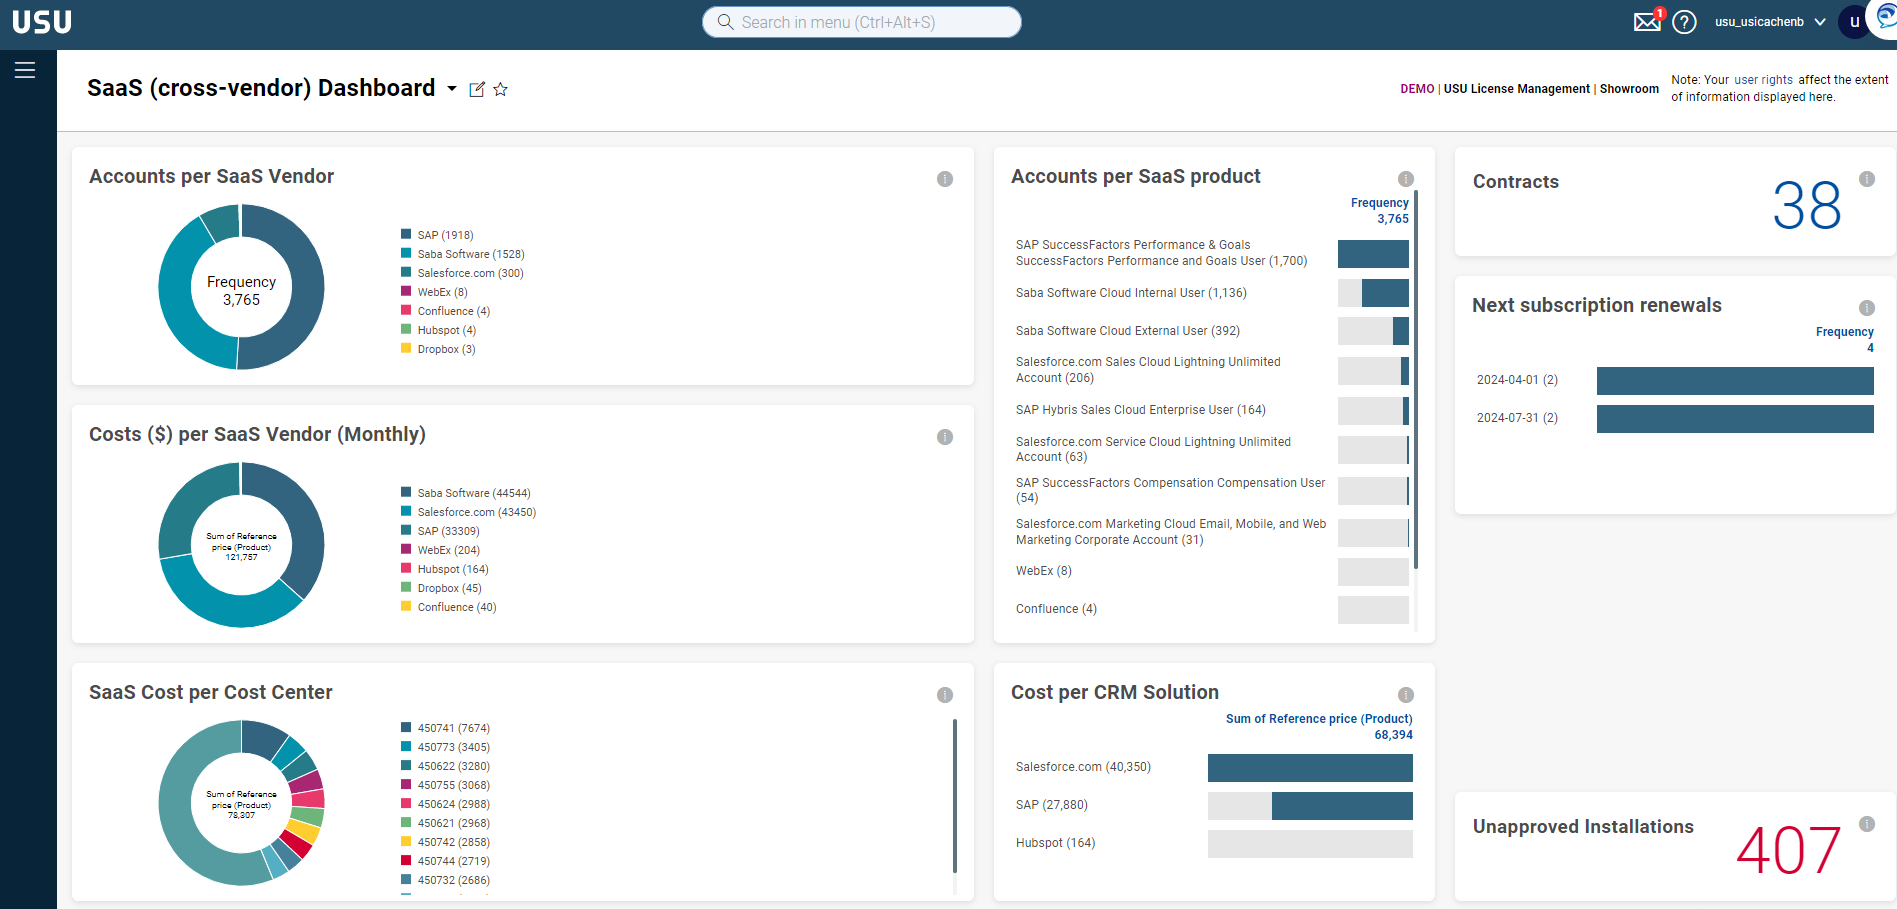Toggle Saba Software (1528) legend swatch
The image size is (1897, 909).
coord(406,253)
